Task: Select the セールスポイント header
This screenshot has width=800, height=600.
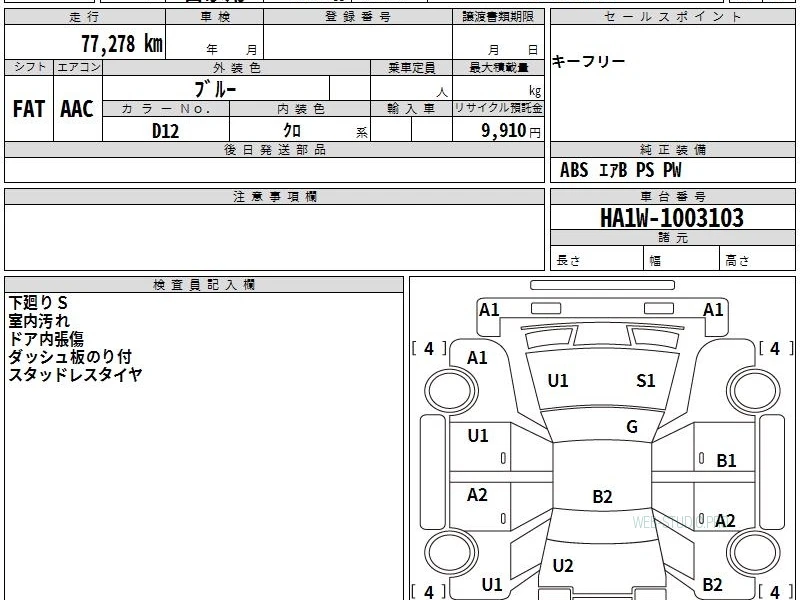Action: (x=672, y=17)
